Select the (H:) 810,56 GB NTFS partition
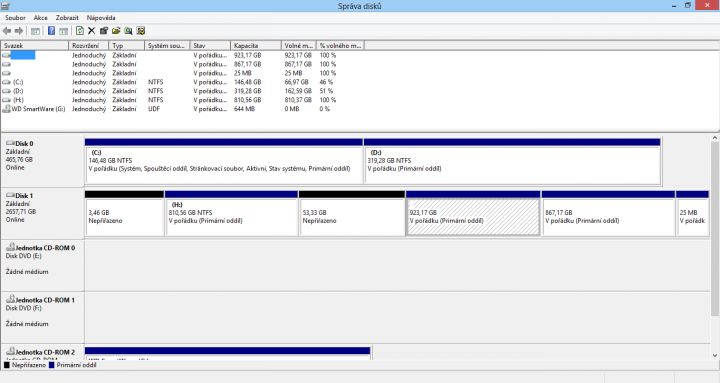 (x=231, y=214)
